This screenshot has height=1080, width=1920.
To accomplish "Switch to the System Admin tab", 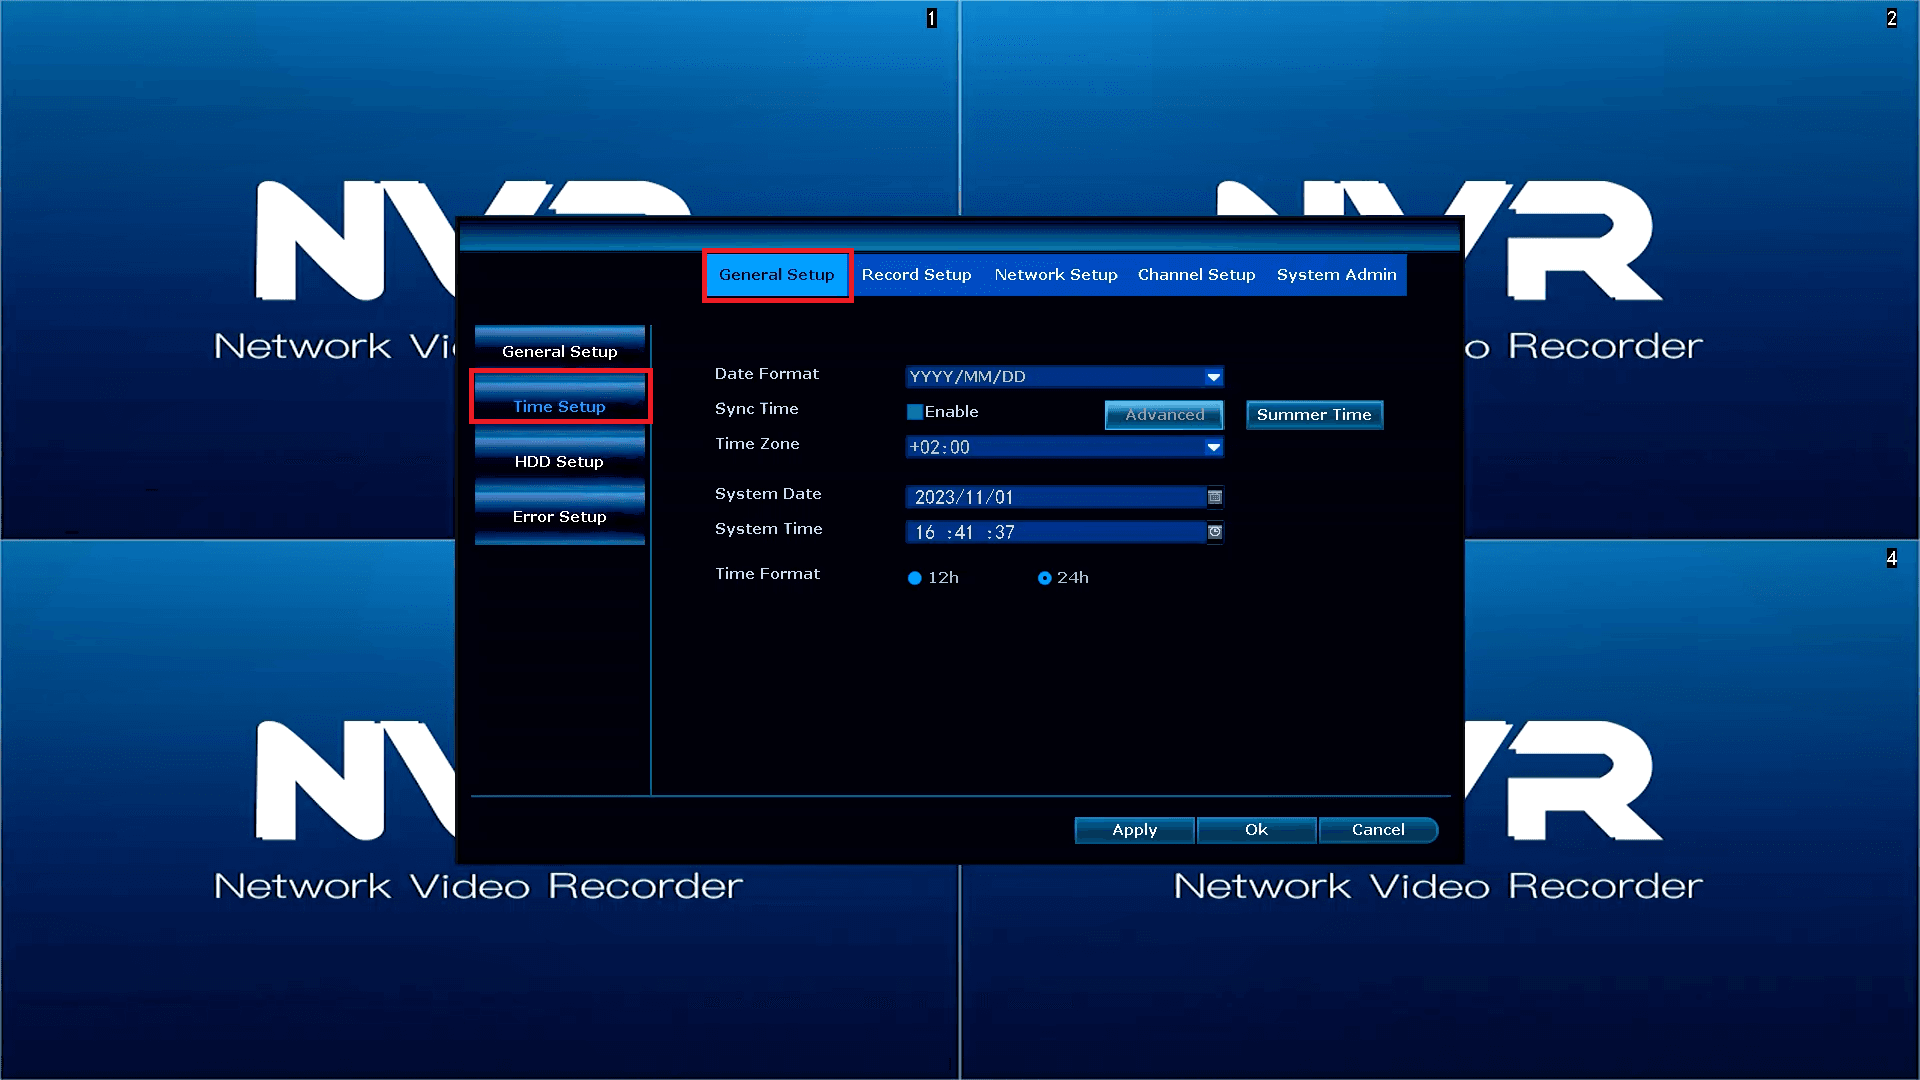I will [1336, 275].
